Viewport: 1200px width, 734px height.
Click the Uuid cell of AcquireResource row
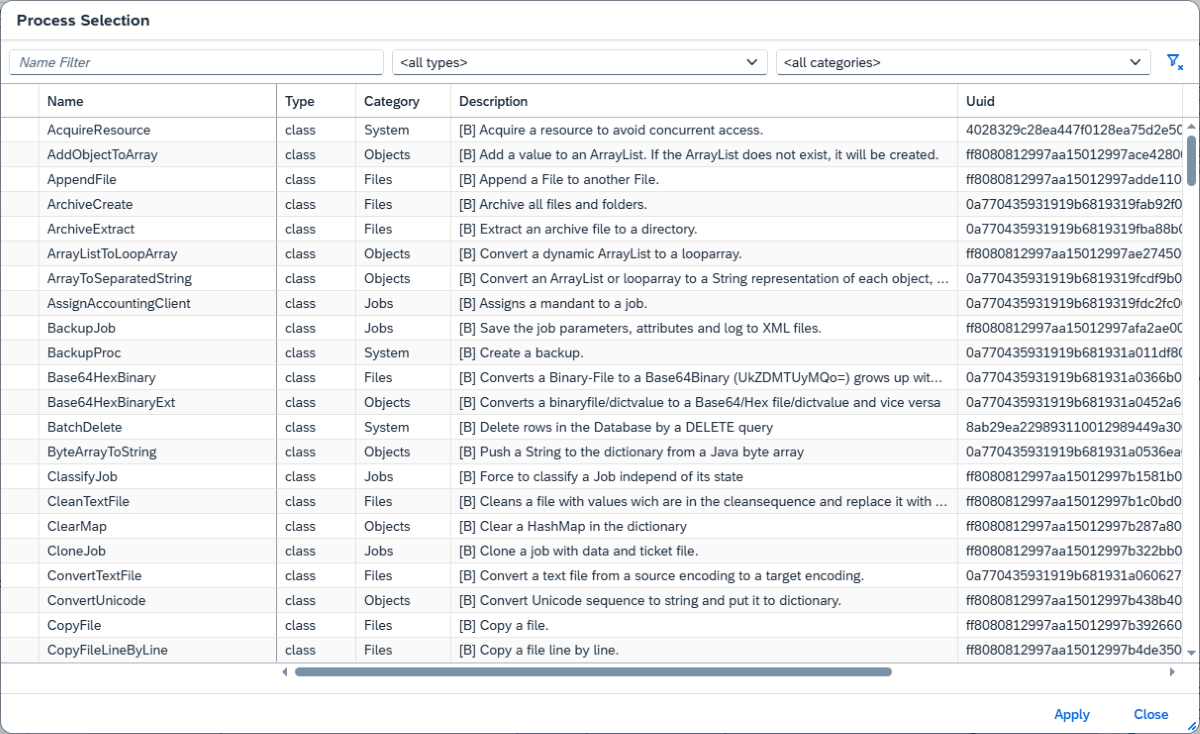pos(1071,130)
